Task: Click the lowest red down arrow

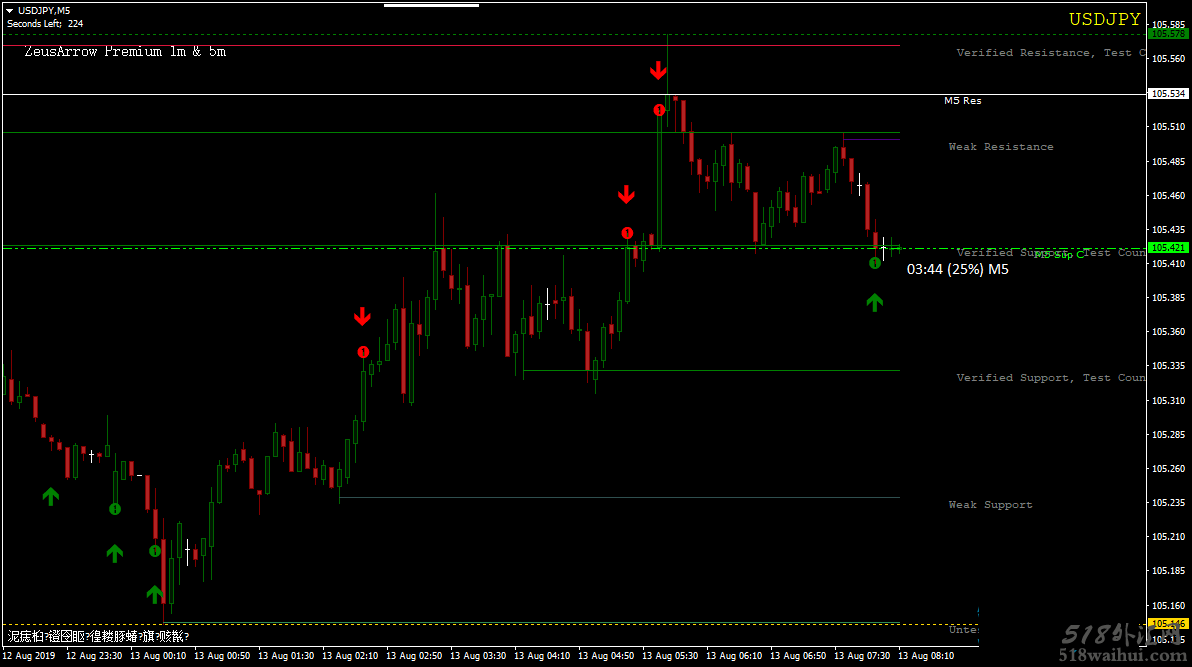Action: [363, 316]
